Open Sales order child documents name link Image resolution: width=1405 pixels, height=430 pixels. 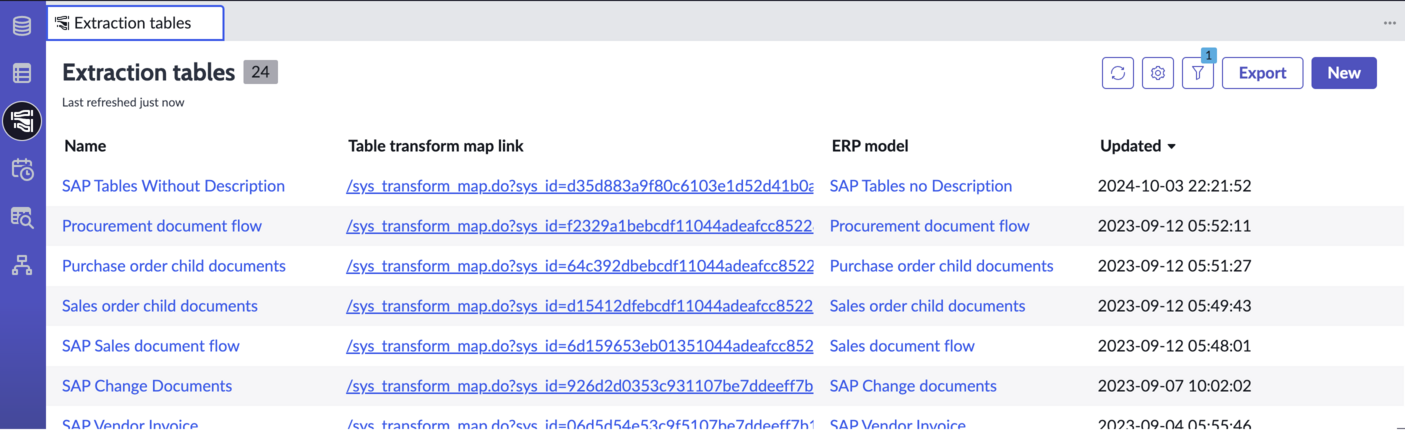click(x=160, y=306)
